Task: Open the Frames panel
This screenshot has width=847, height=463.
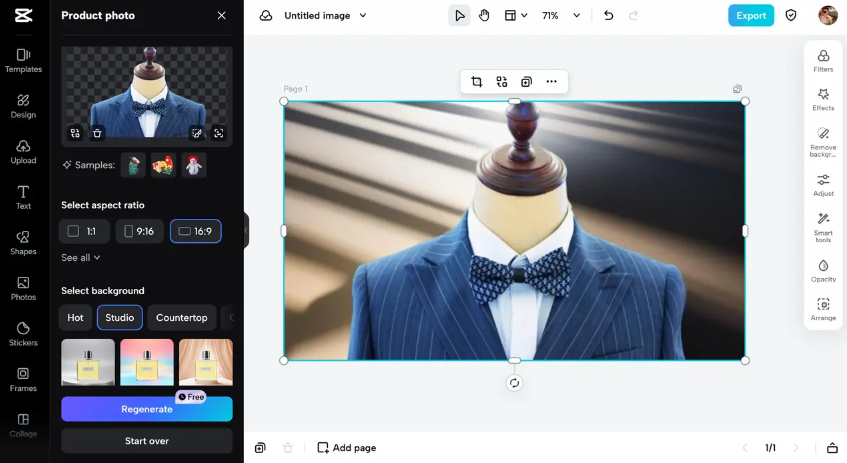Action: (23, 379)
